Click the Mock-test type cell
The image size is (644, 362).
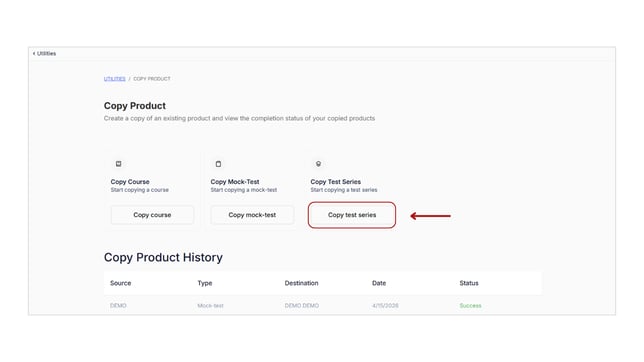click(210, 306)
